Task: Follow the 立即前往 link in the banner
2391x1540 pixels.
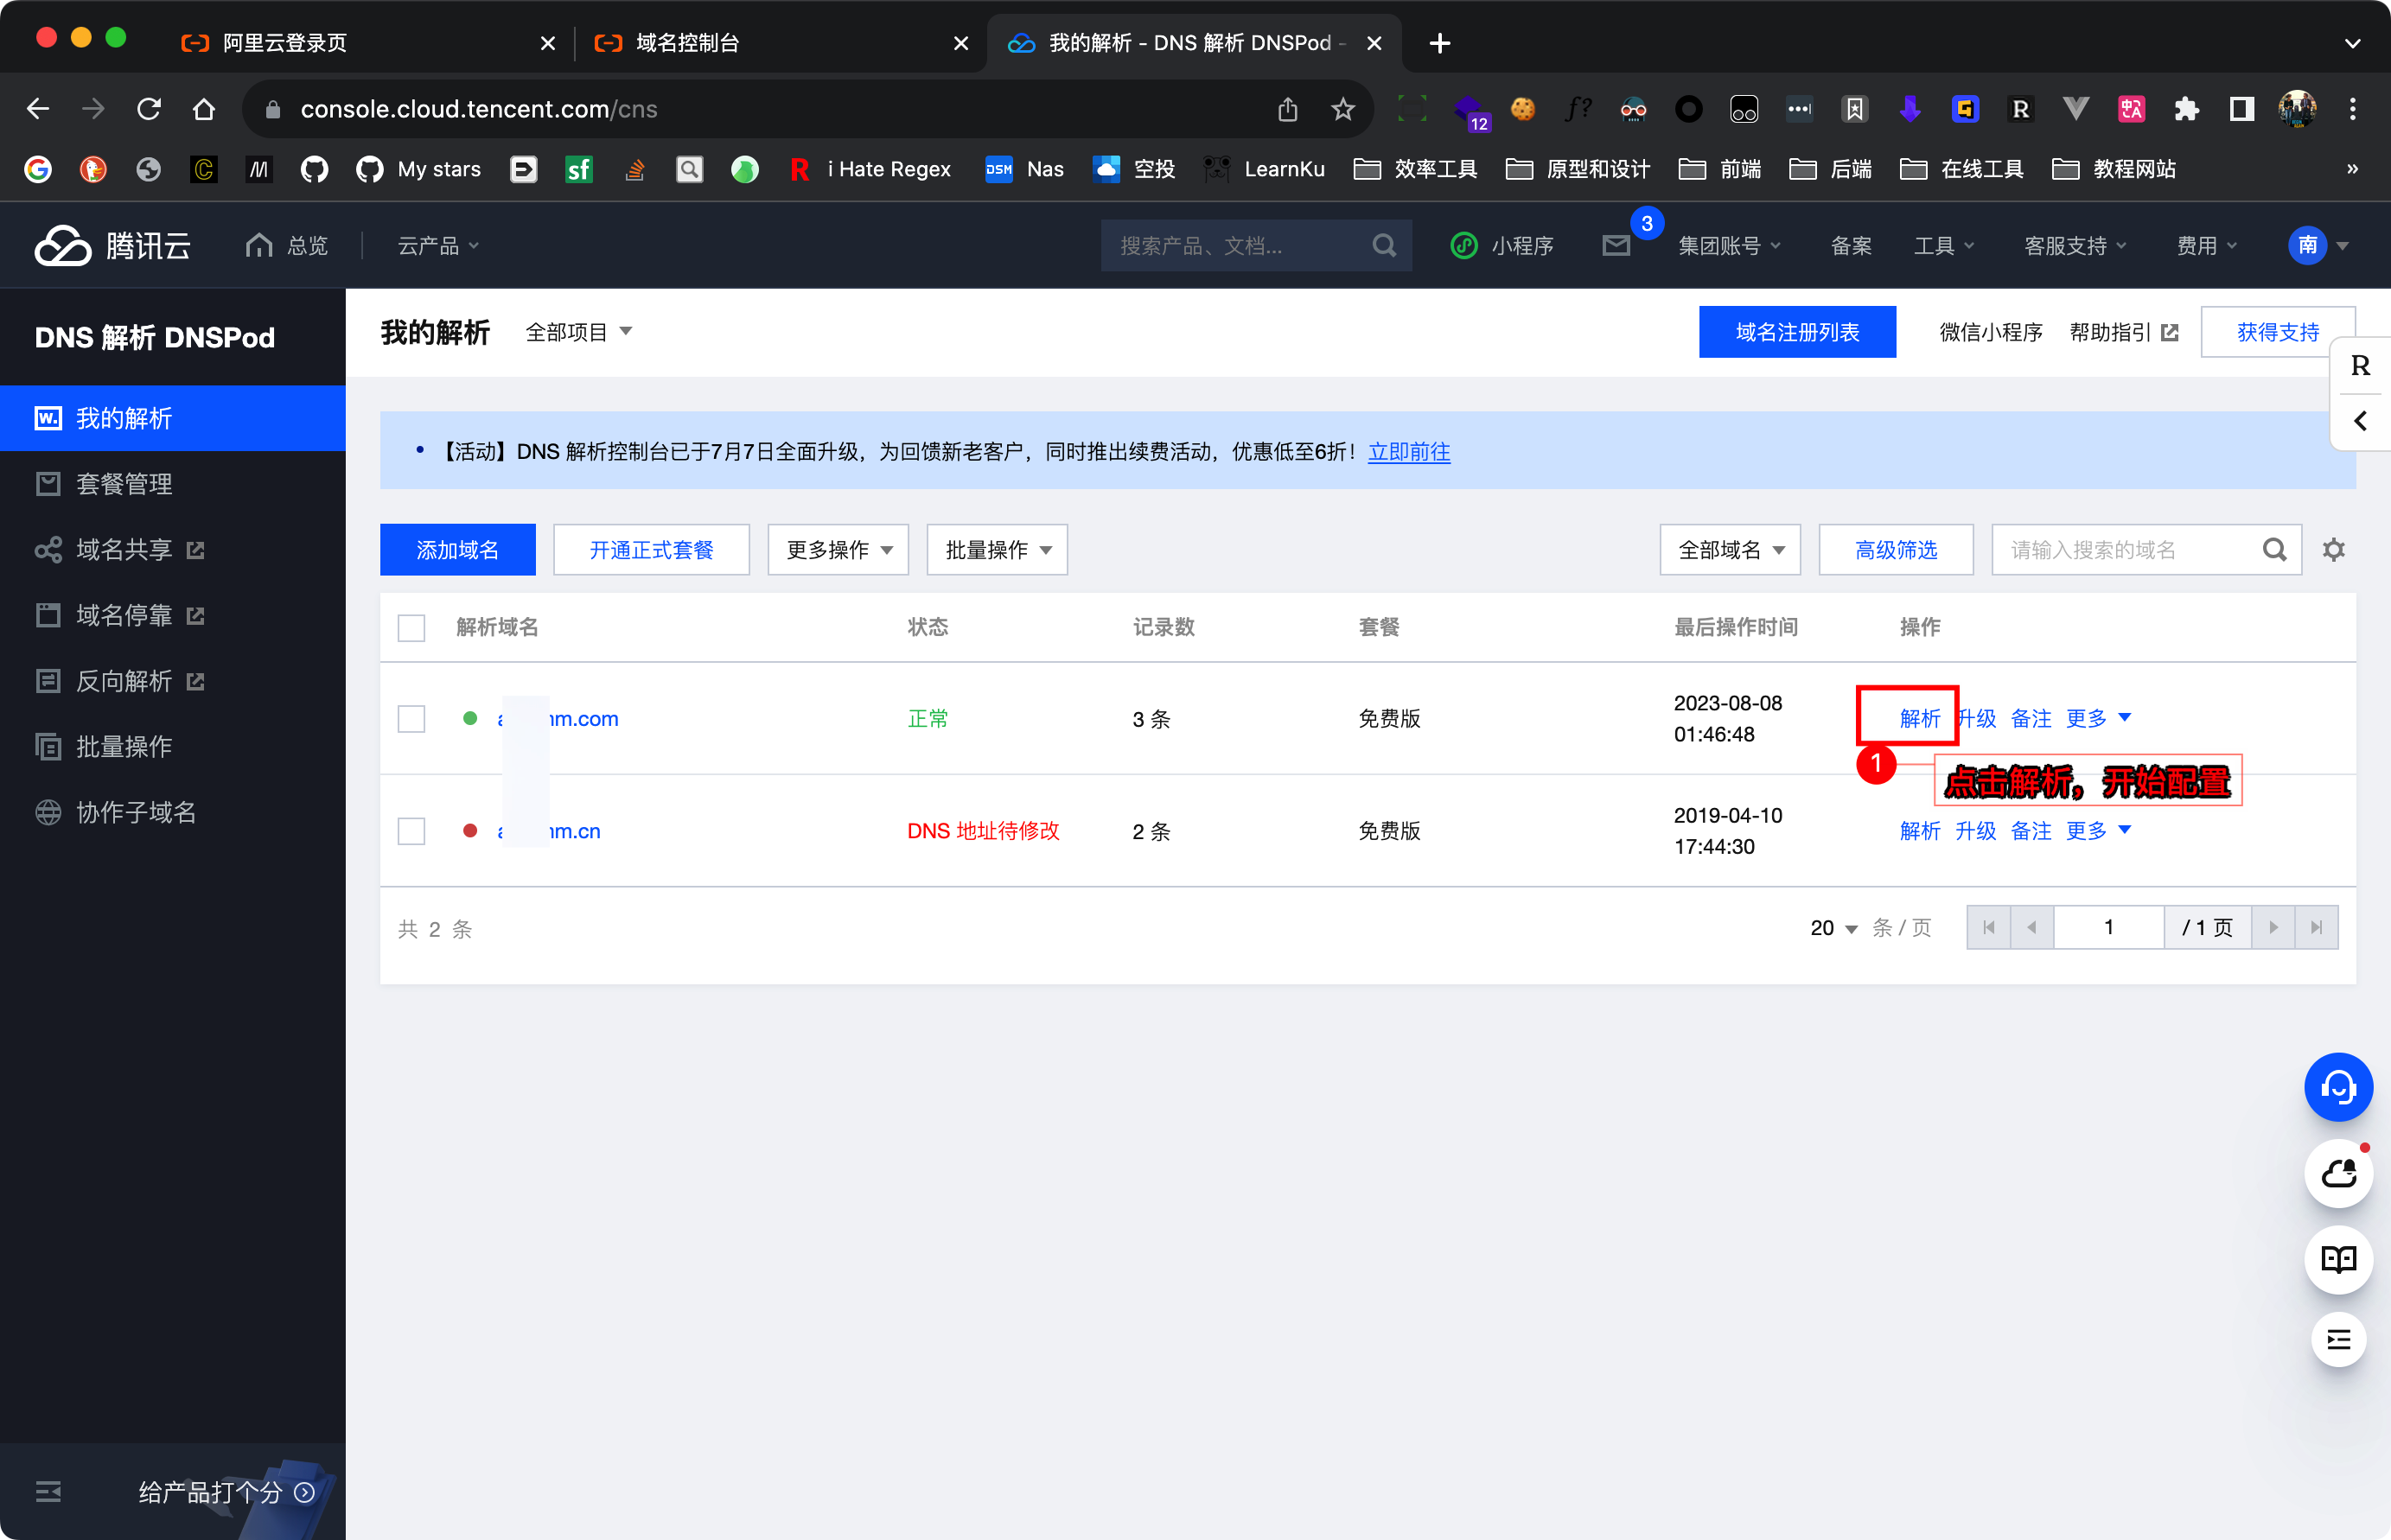Action: pos(1408,452)
